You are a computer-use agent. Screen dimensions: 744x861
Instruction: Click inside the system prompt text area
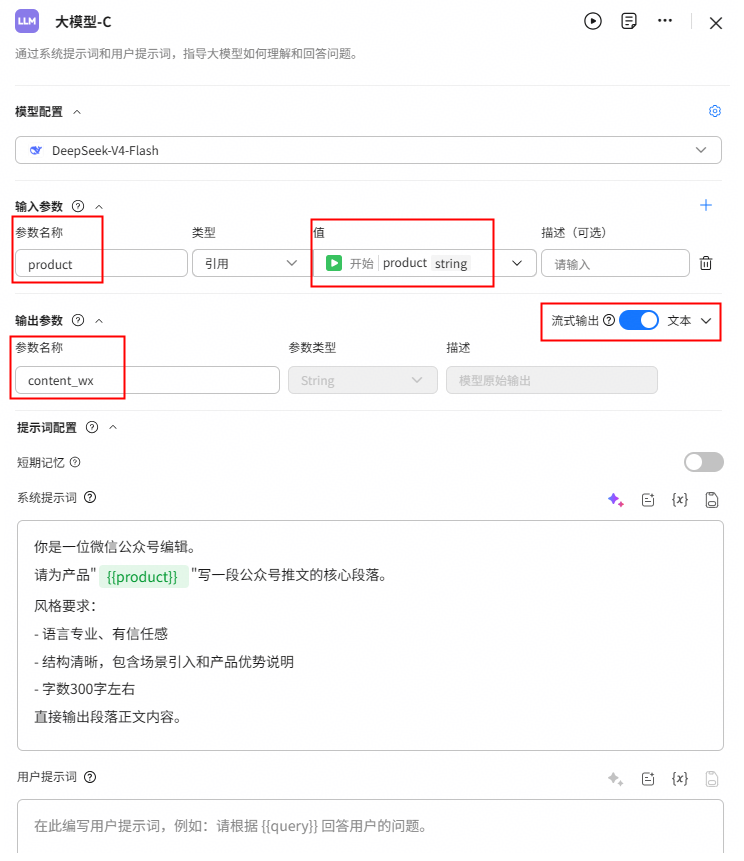pos(370,635)
